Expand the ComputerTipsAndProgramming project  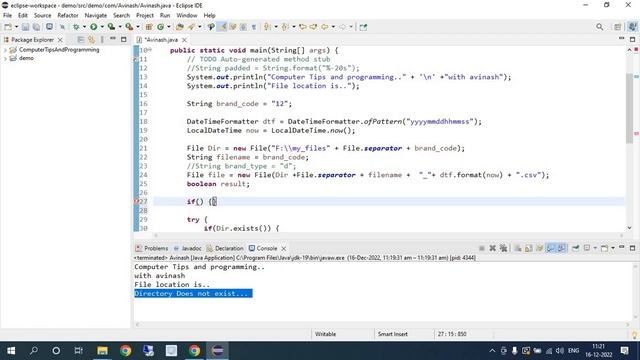(x=5, y=50)
